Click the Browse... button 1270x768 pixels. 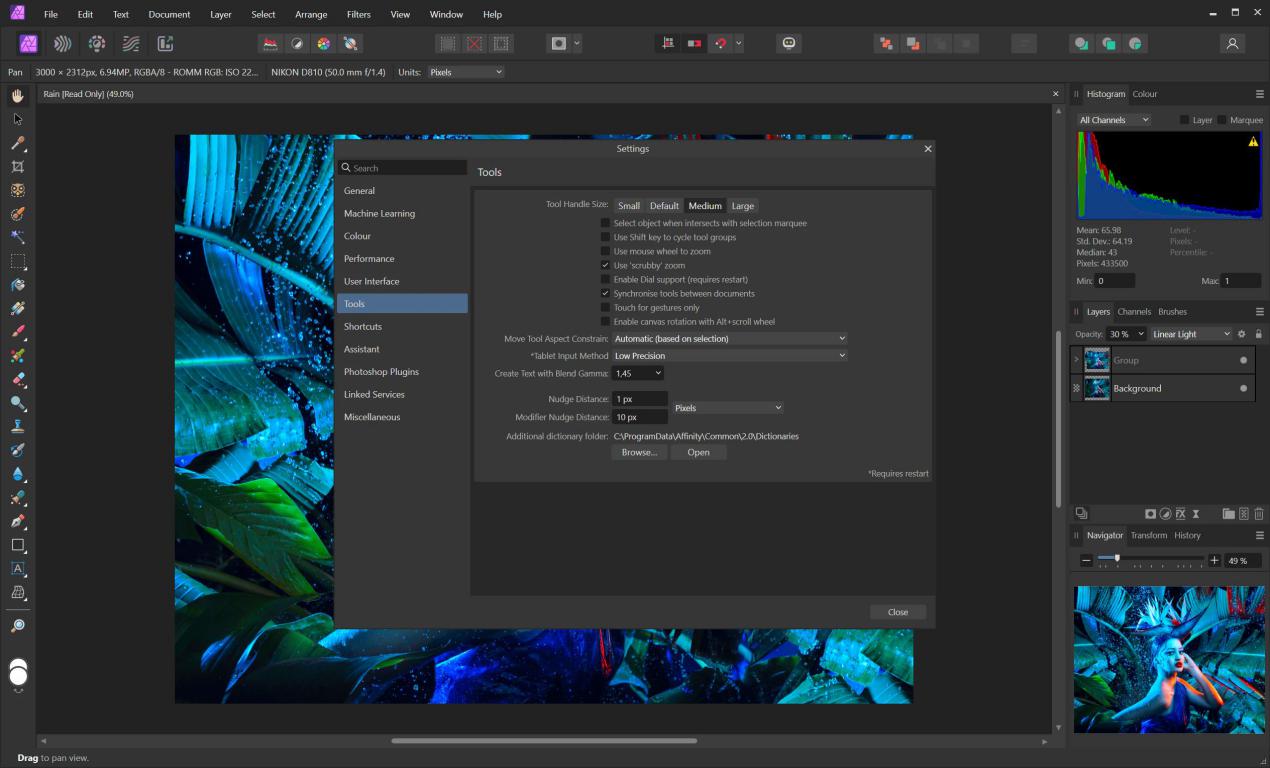tap(639, 452)
